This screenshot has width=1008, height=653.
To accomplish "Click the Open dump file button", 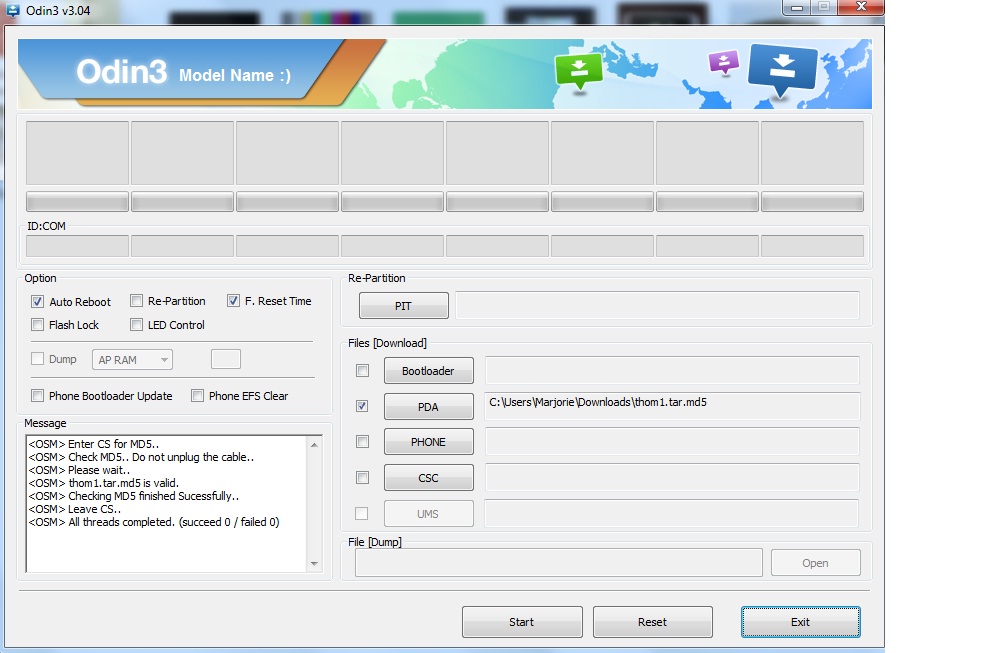I will pos(816,563).
